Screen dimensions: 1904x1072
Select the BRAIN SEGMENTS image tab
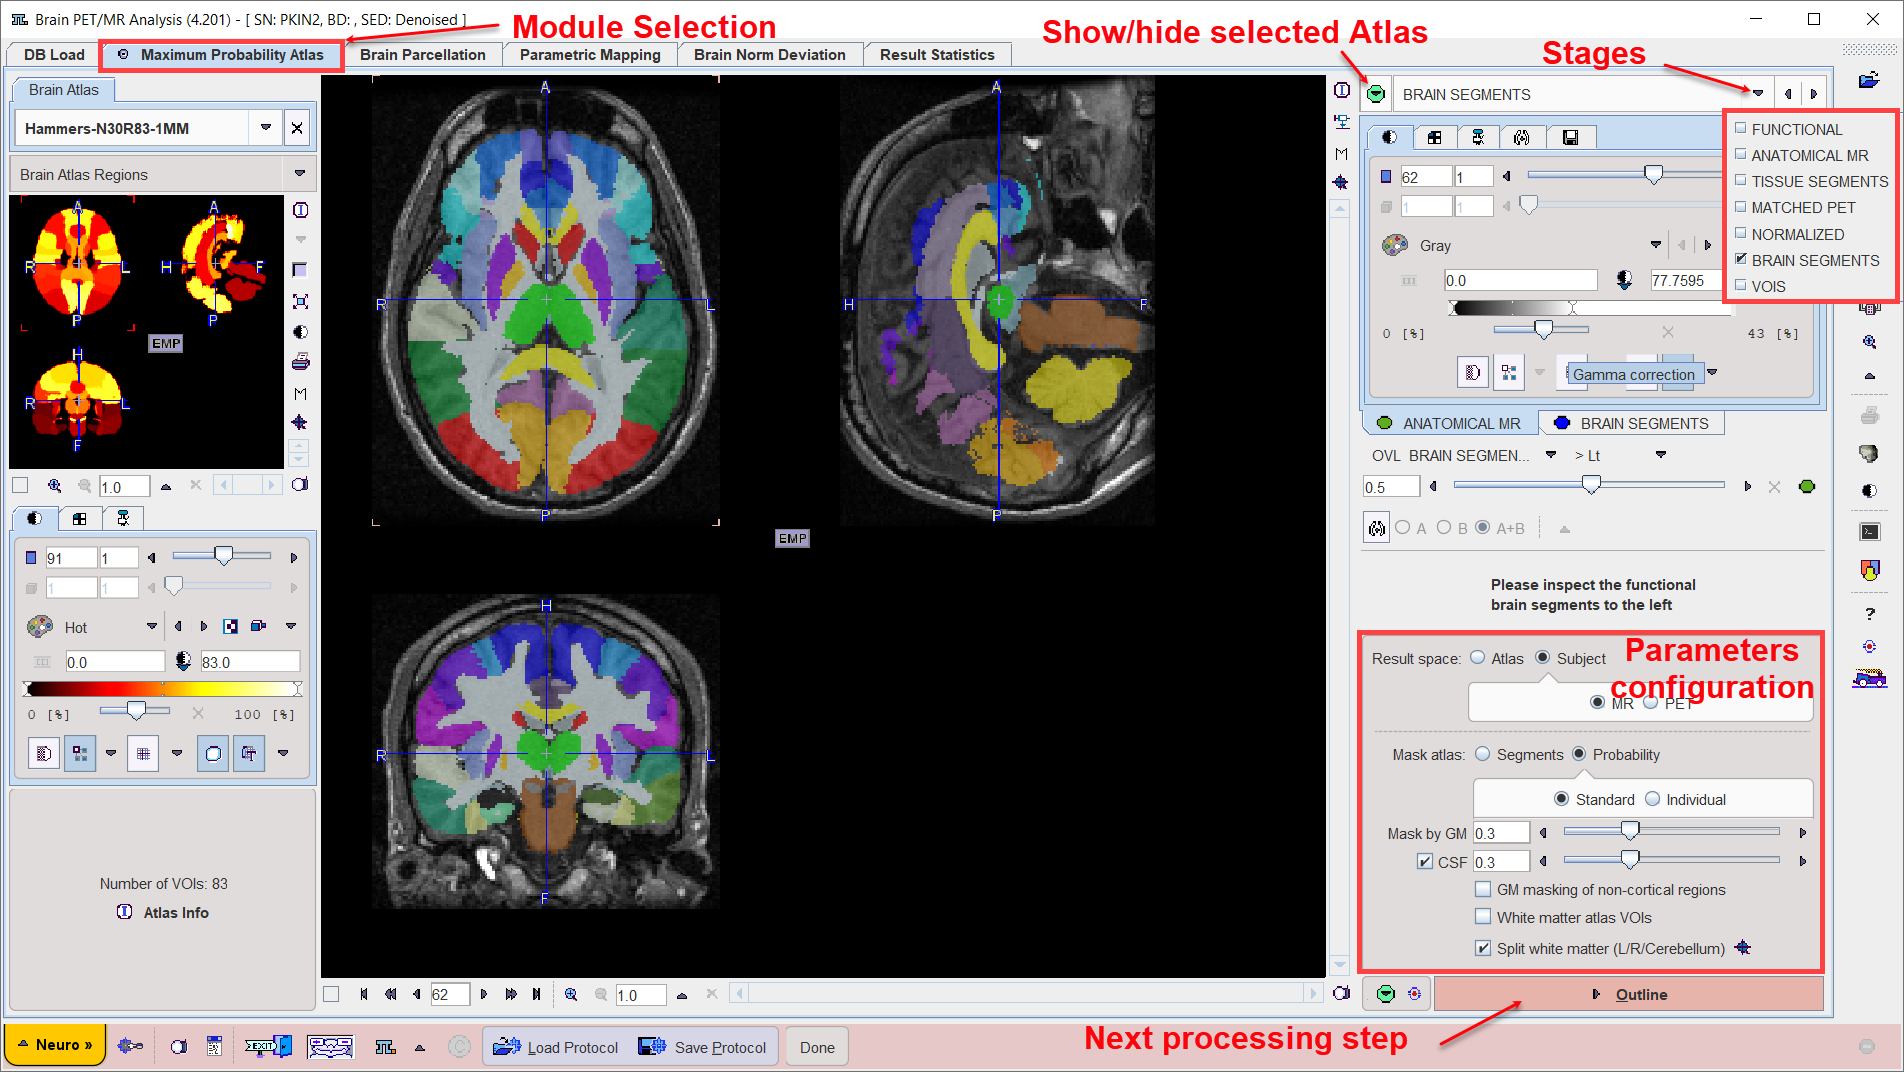click(x=1632, y=424)
